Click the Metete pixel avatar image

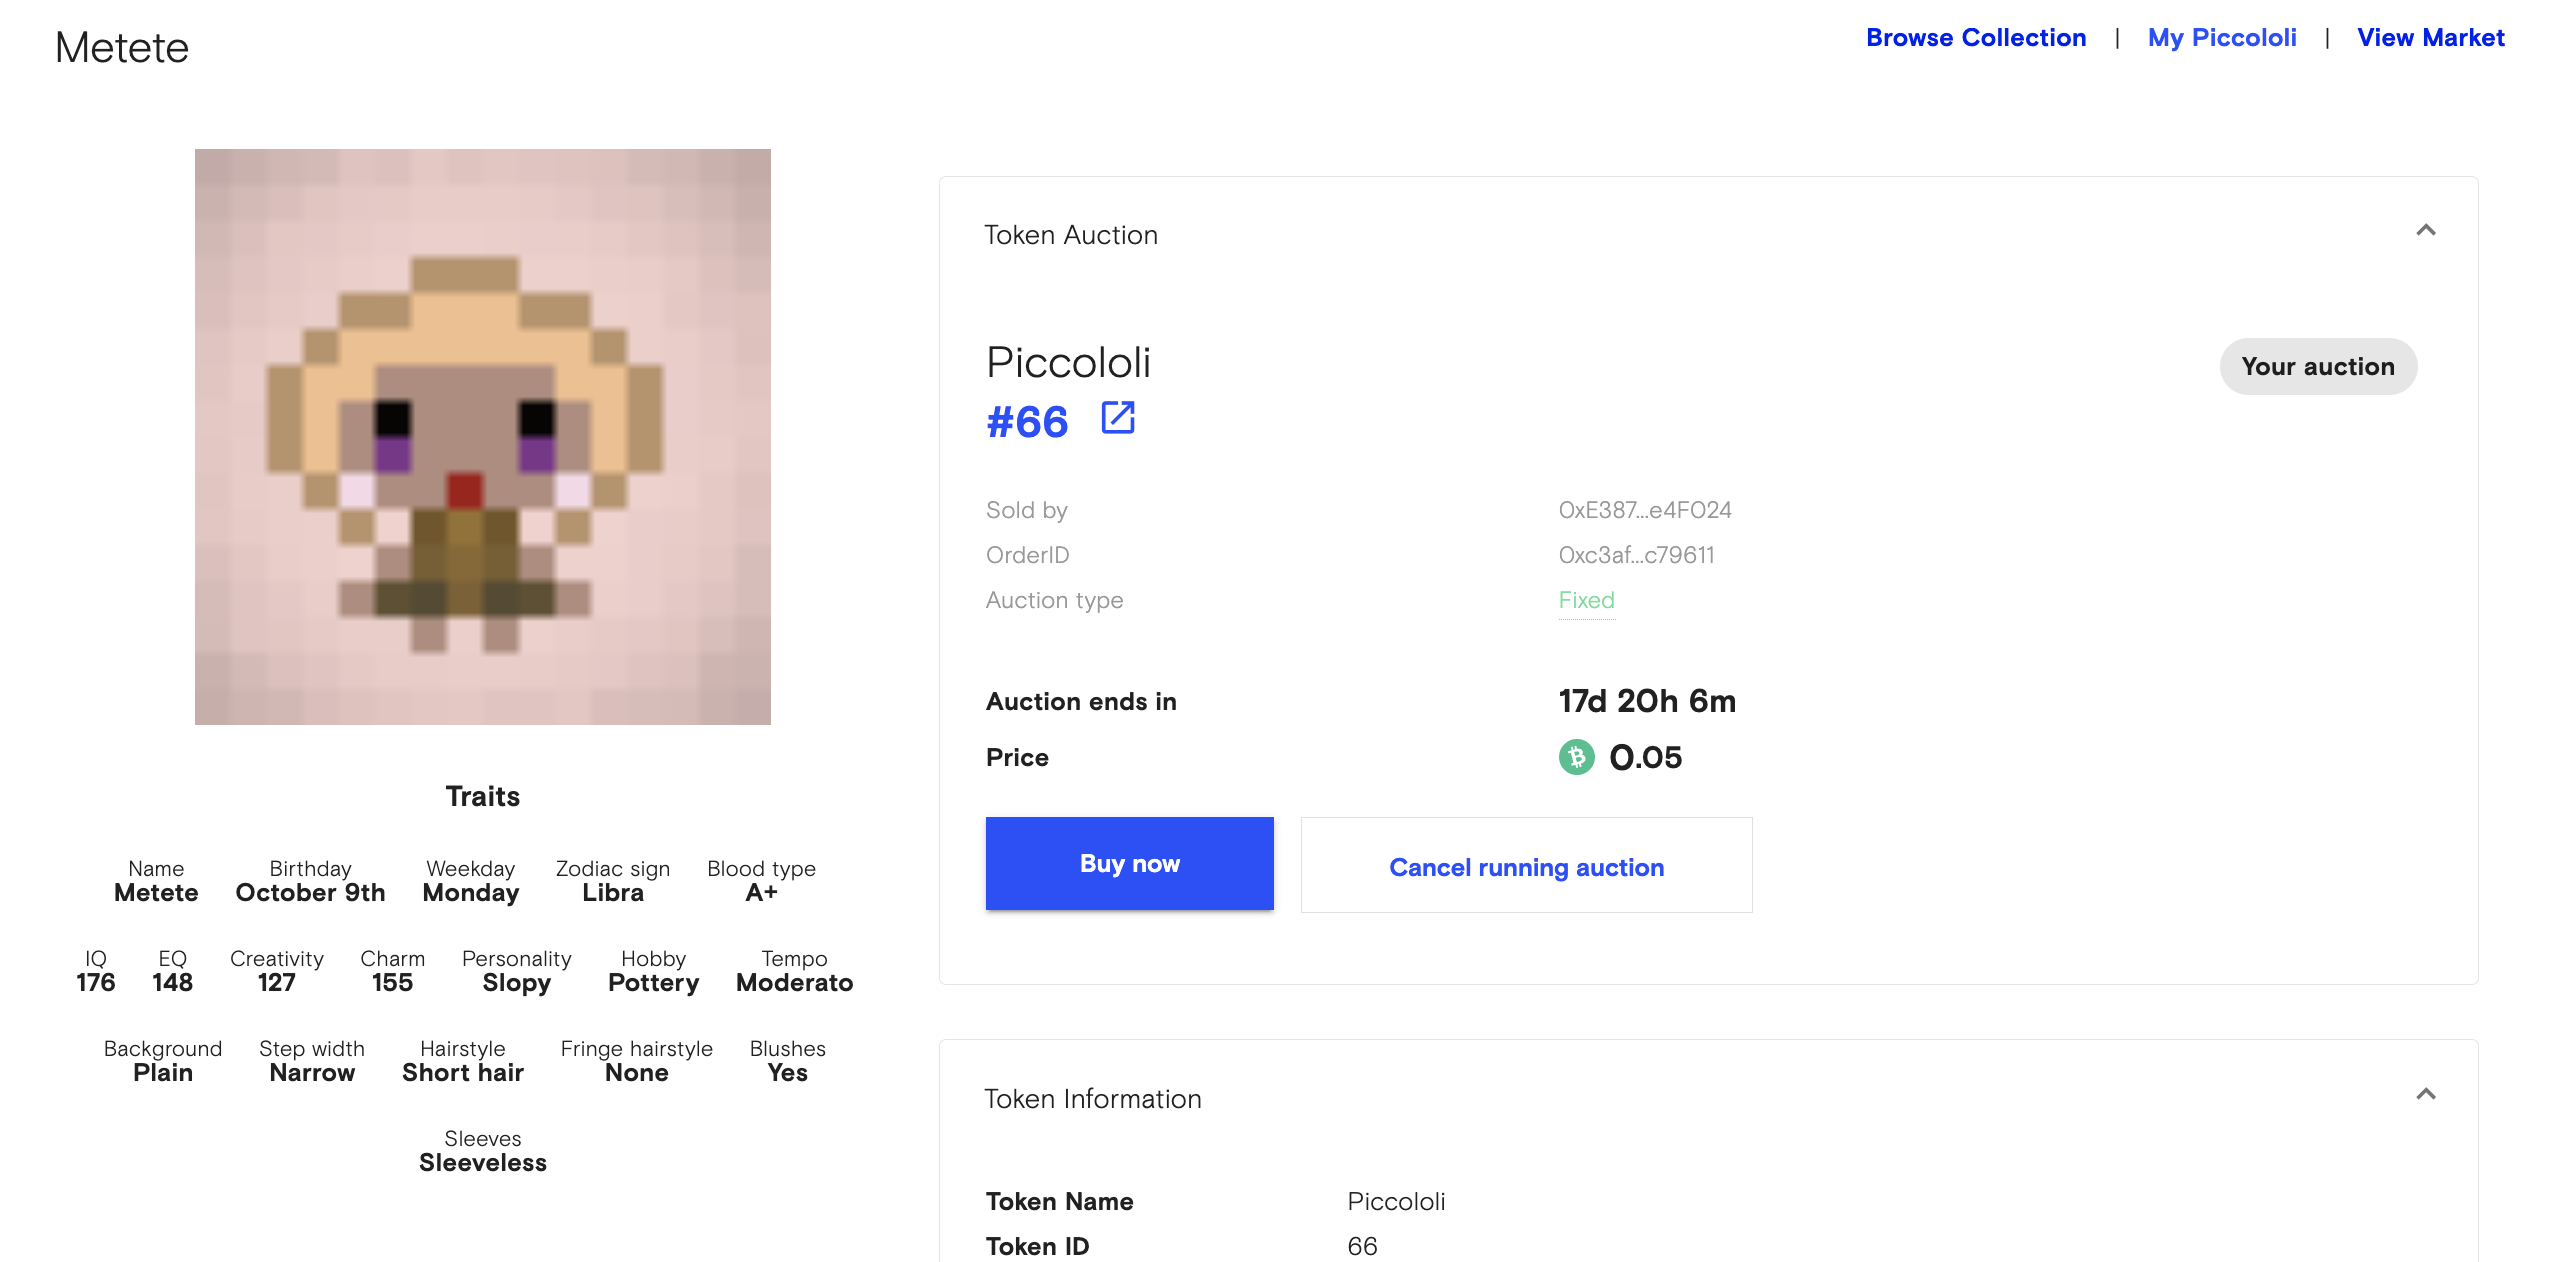(x=483, y=437)
